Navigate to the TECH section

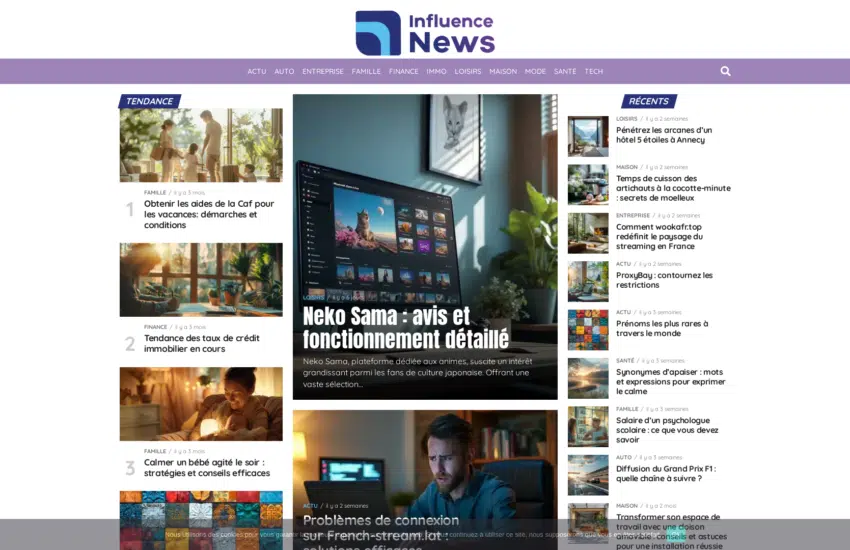tap(594, 71)
